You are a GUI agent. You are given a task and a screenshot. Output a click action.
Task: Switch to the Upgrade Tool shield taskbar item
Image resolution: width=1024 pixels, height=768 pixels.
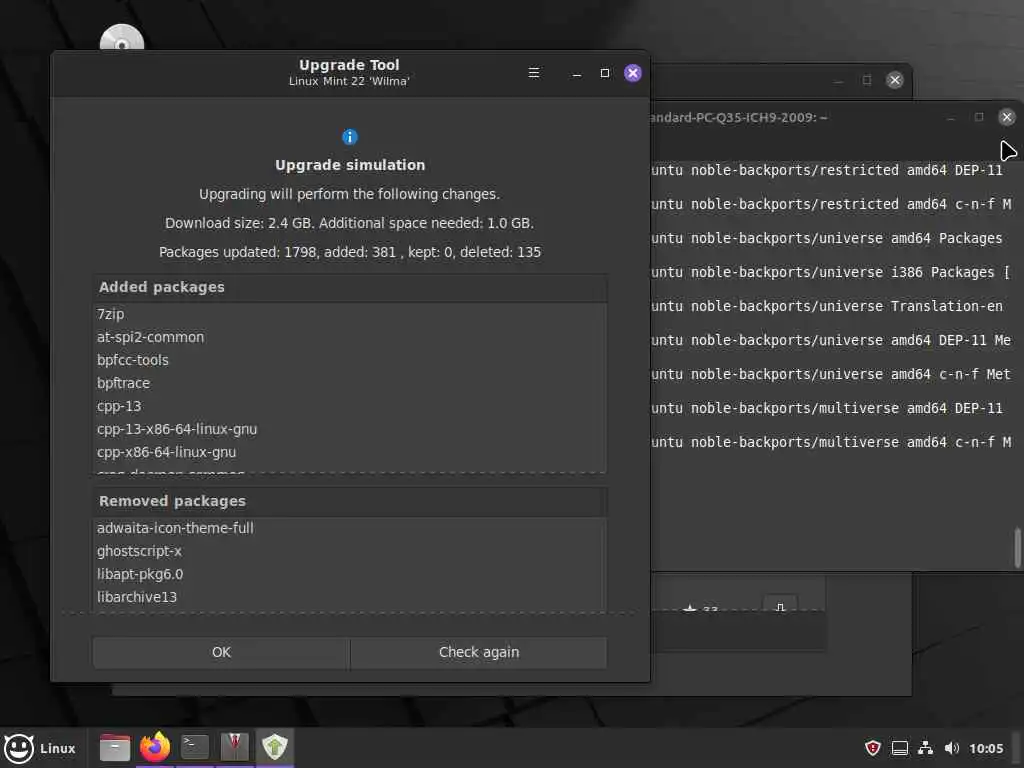pyautogui.click(x=275, y=747)
